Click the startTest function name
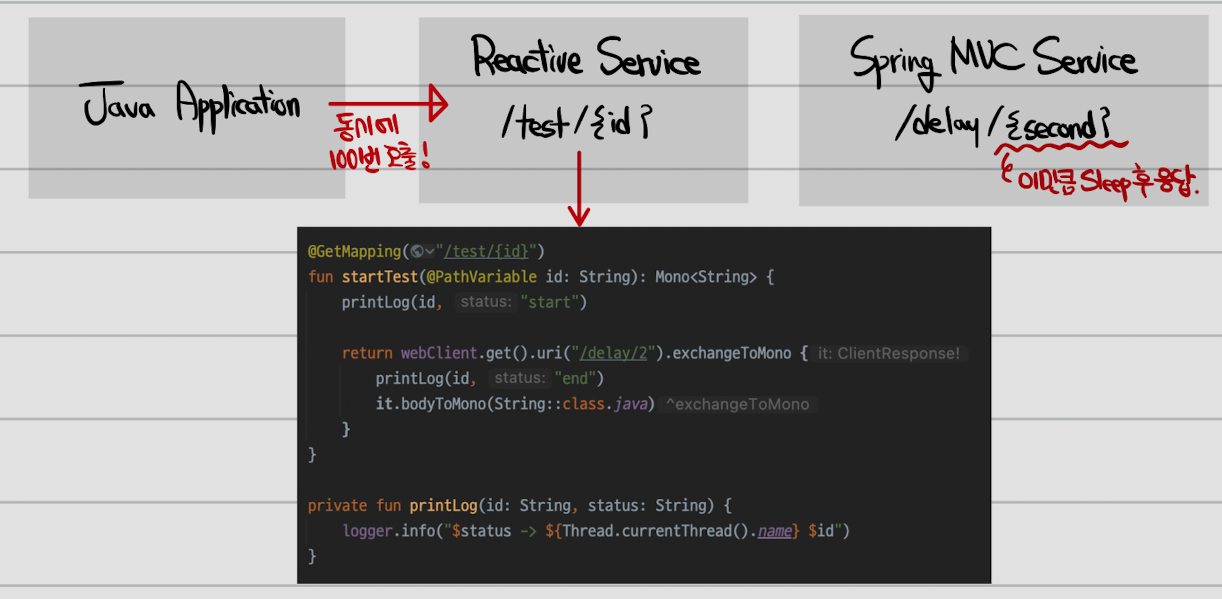 (379, 277)
